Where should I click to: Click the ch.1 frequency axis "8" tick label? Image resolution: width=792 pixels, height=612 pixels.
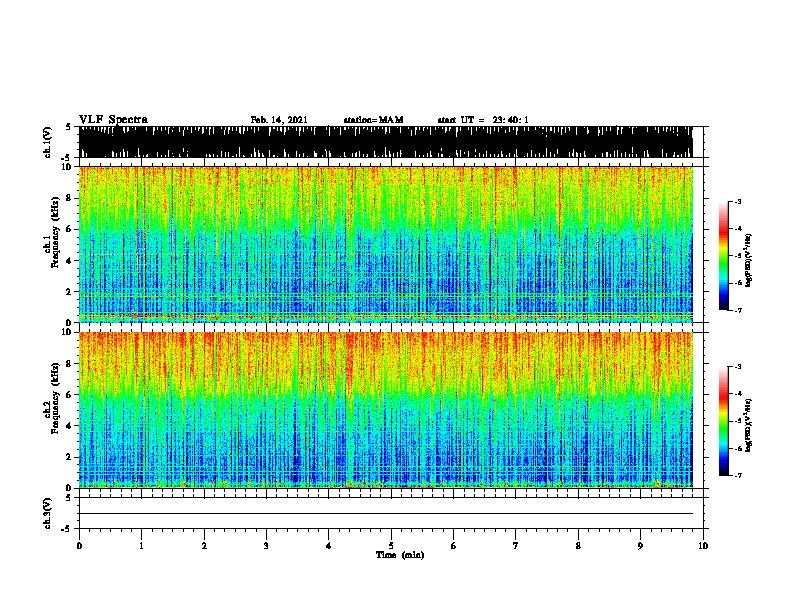(x=70, y=198)
